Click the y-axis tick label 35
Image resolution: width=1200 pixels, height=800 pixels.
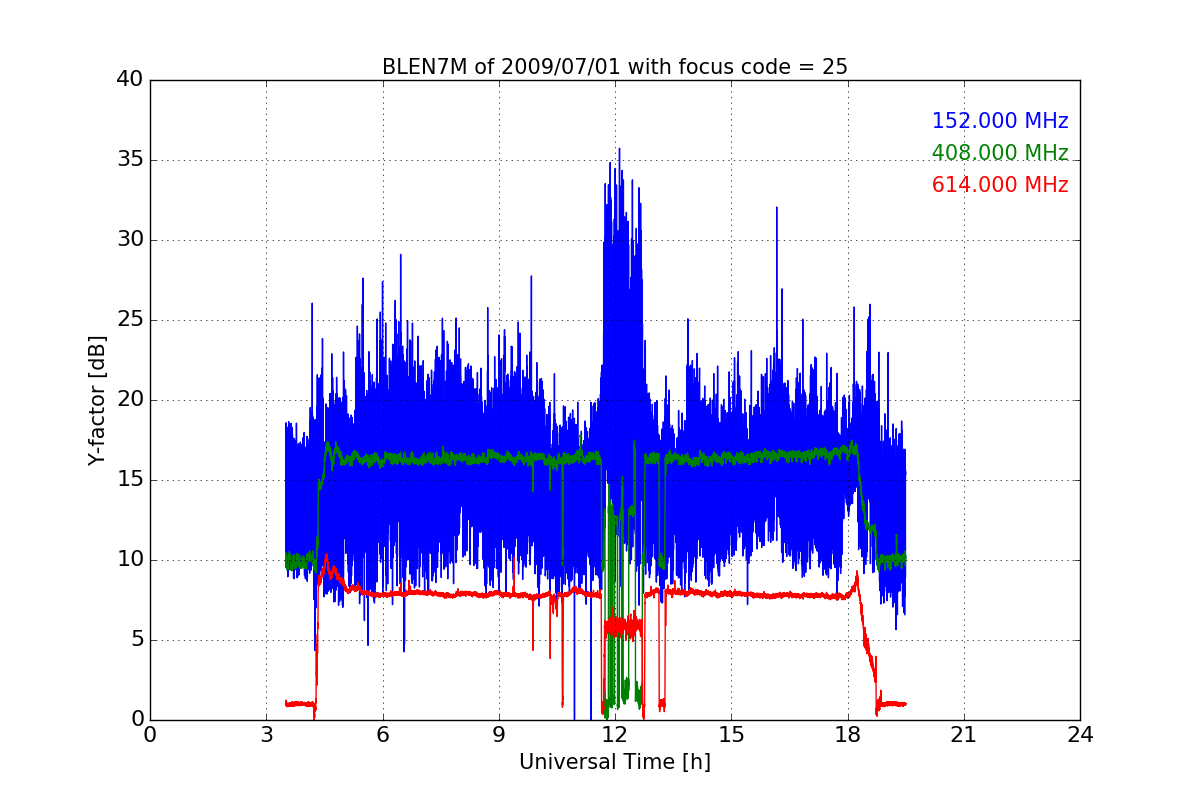[x=130, y=160]
